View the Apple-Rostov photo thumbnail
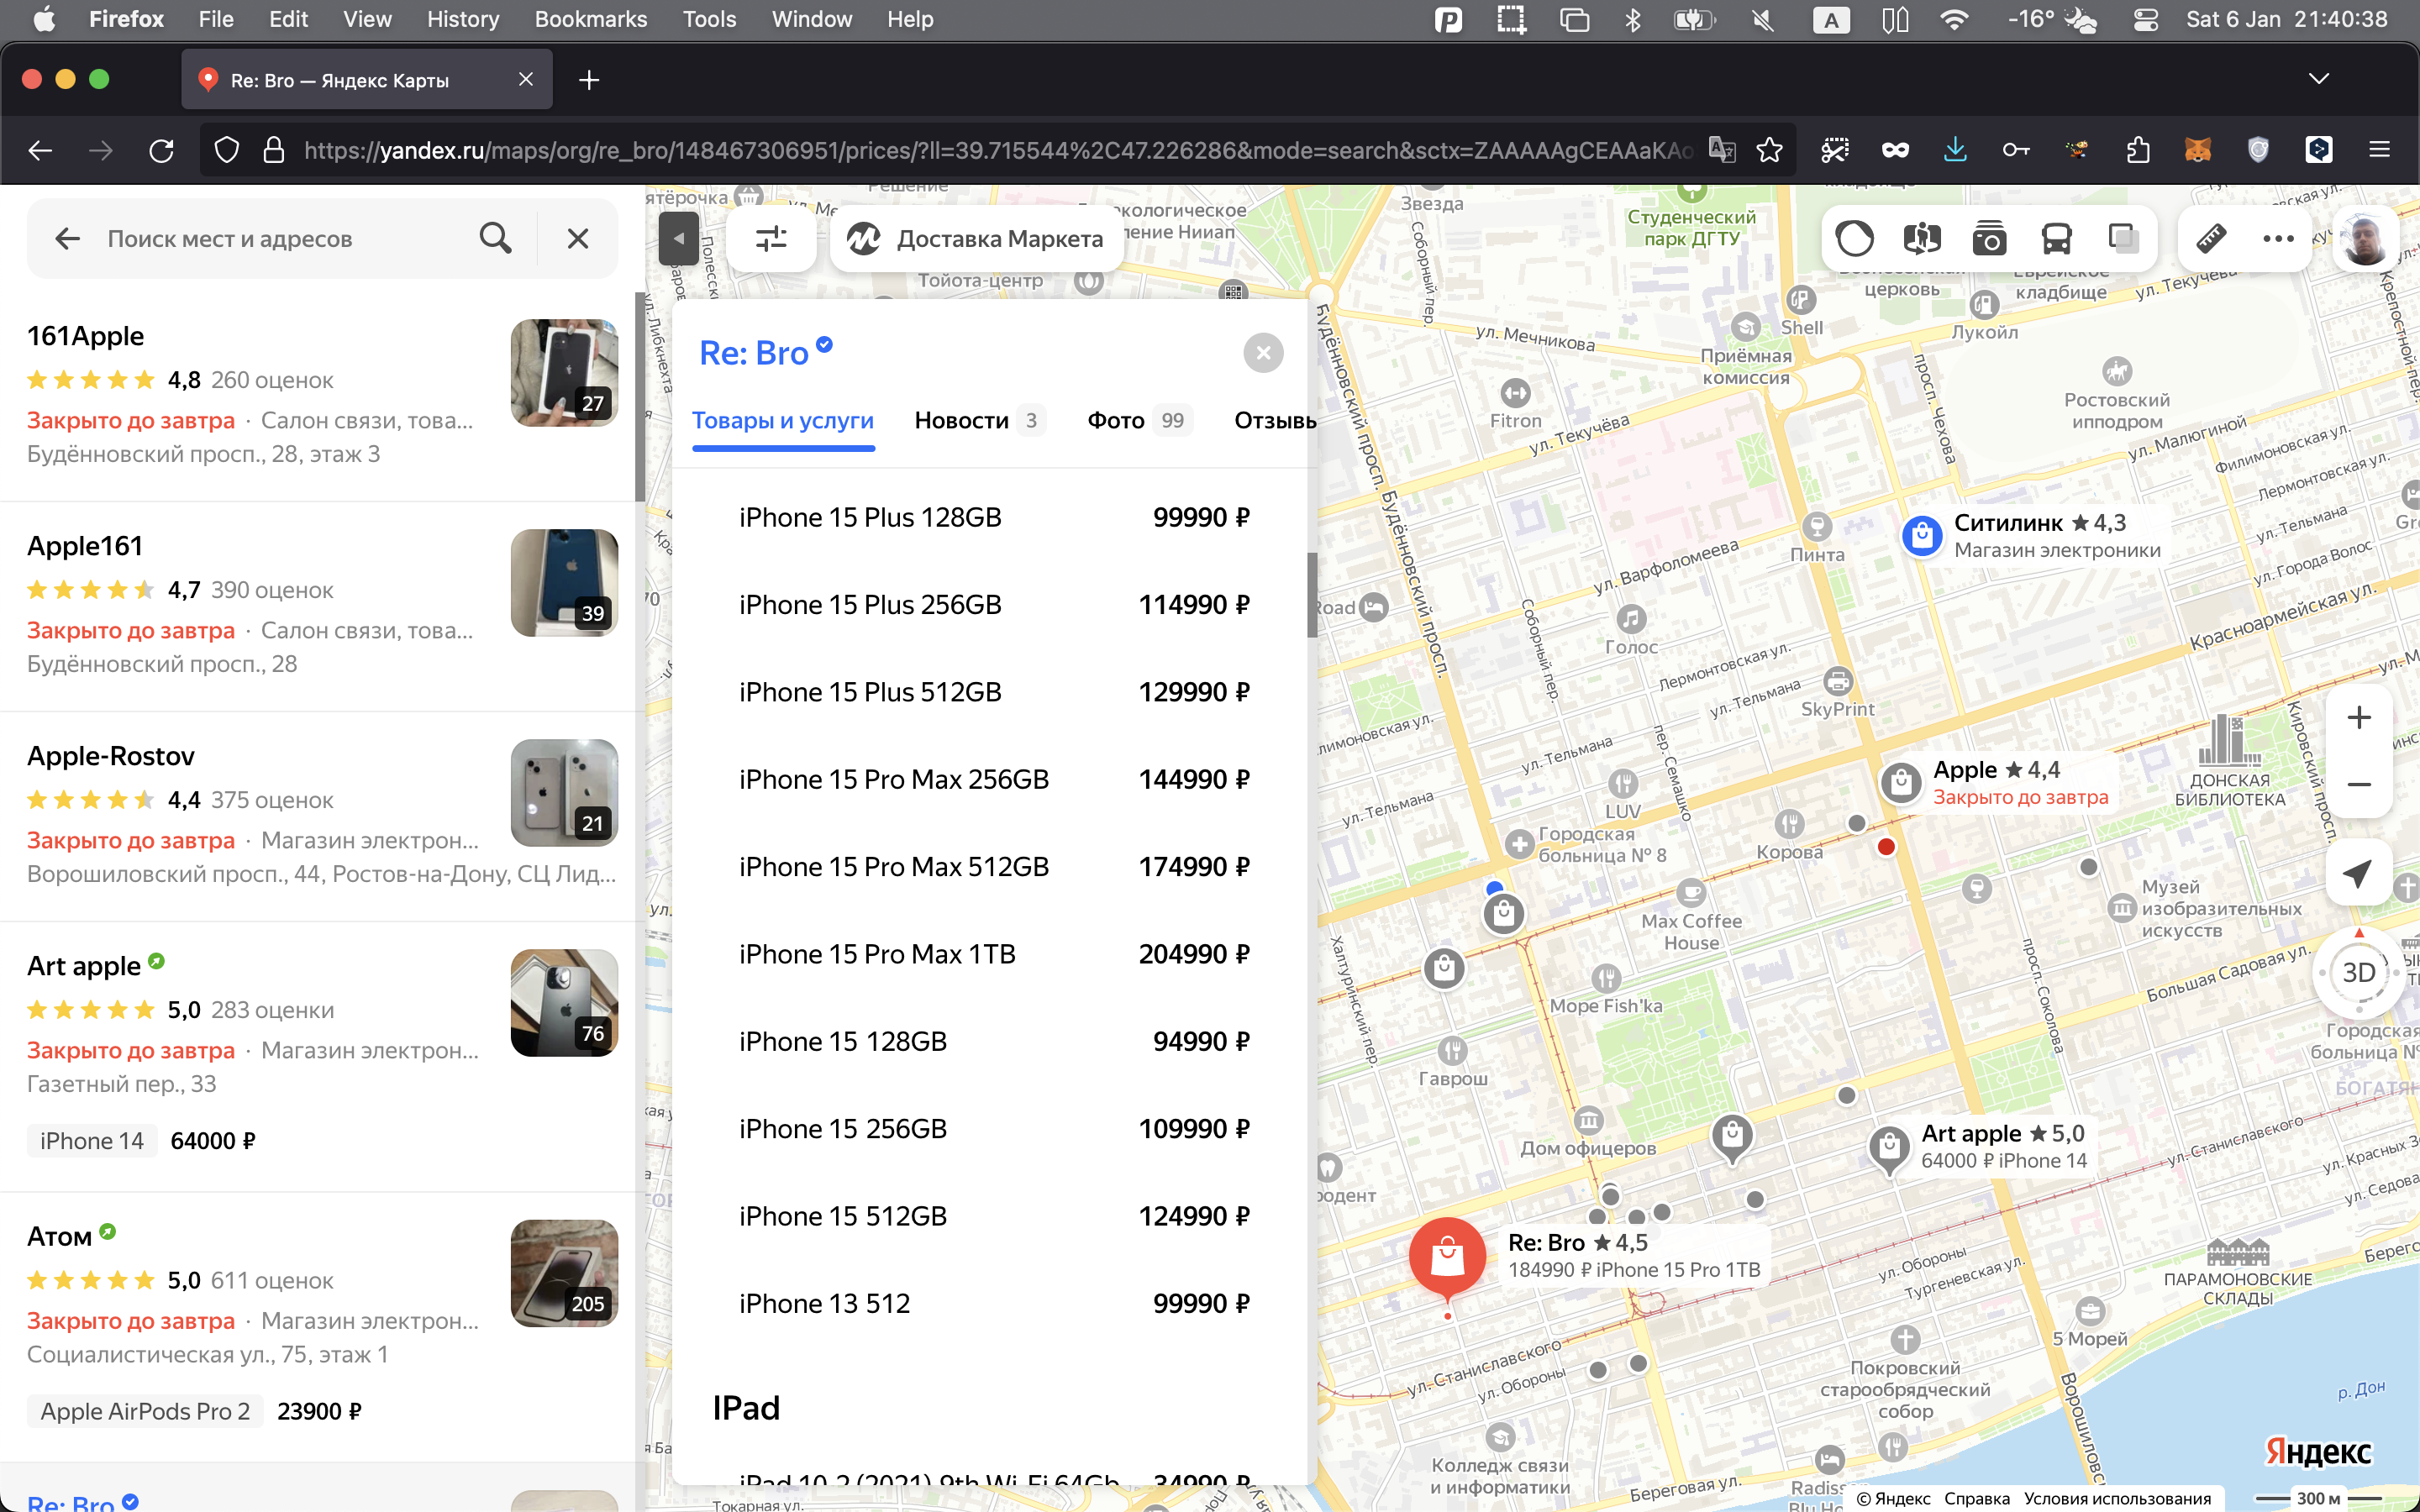The image size is (2420, 1512). click(x=564, y=793)
